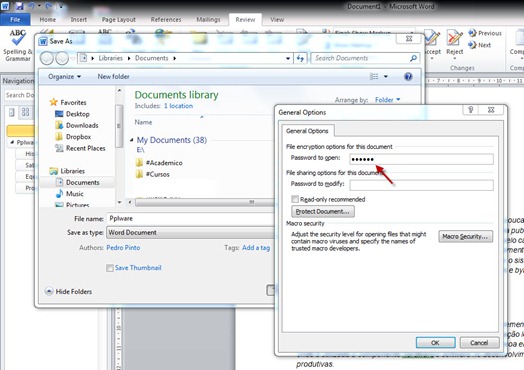Open the Arrange by Folder dropdown
Image resolution: width=524 pixels, height=370 pixels.
387,100
